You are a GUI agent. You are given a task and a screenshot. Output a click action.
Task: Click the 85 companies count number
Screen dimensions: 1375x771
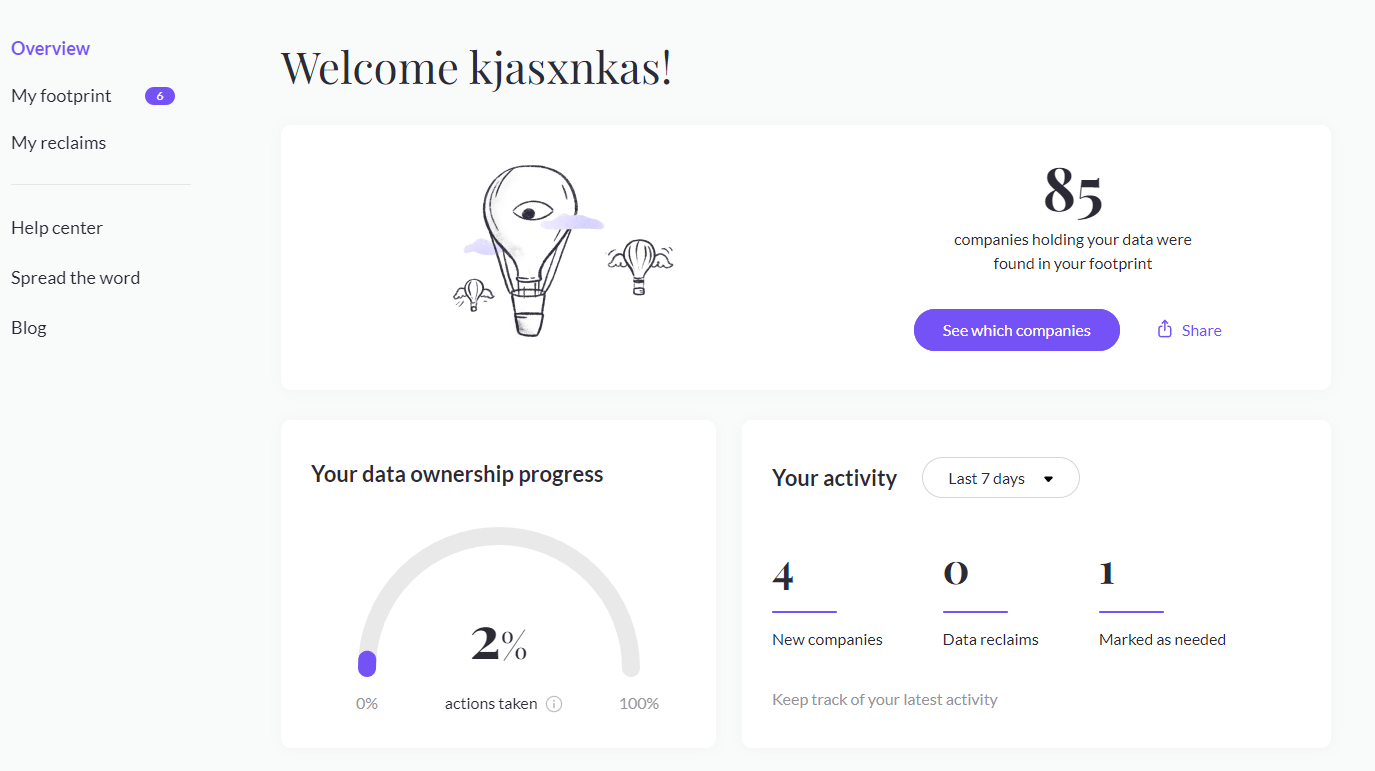[x=1073, y=190]
